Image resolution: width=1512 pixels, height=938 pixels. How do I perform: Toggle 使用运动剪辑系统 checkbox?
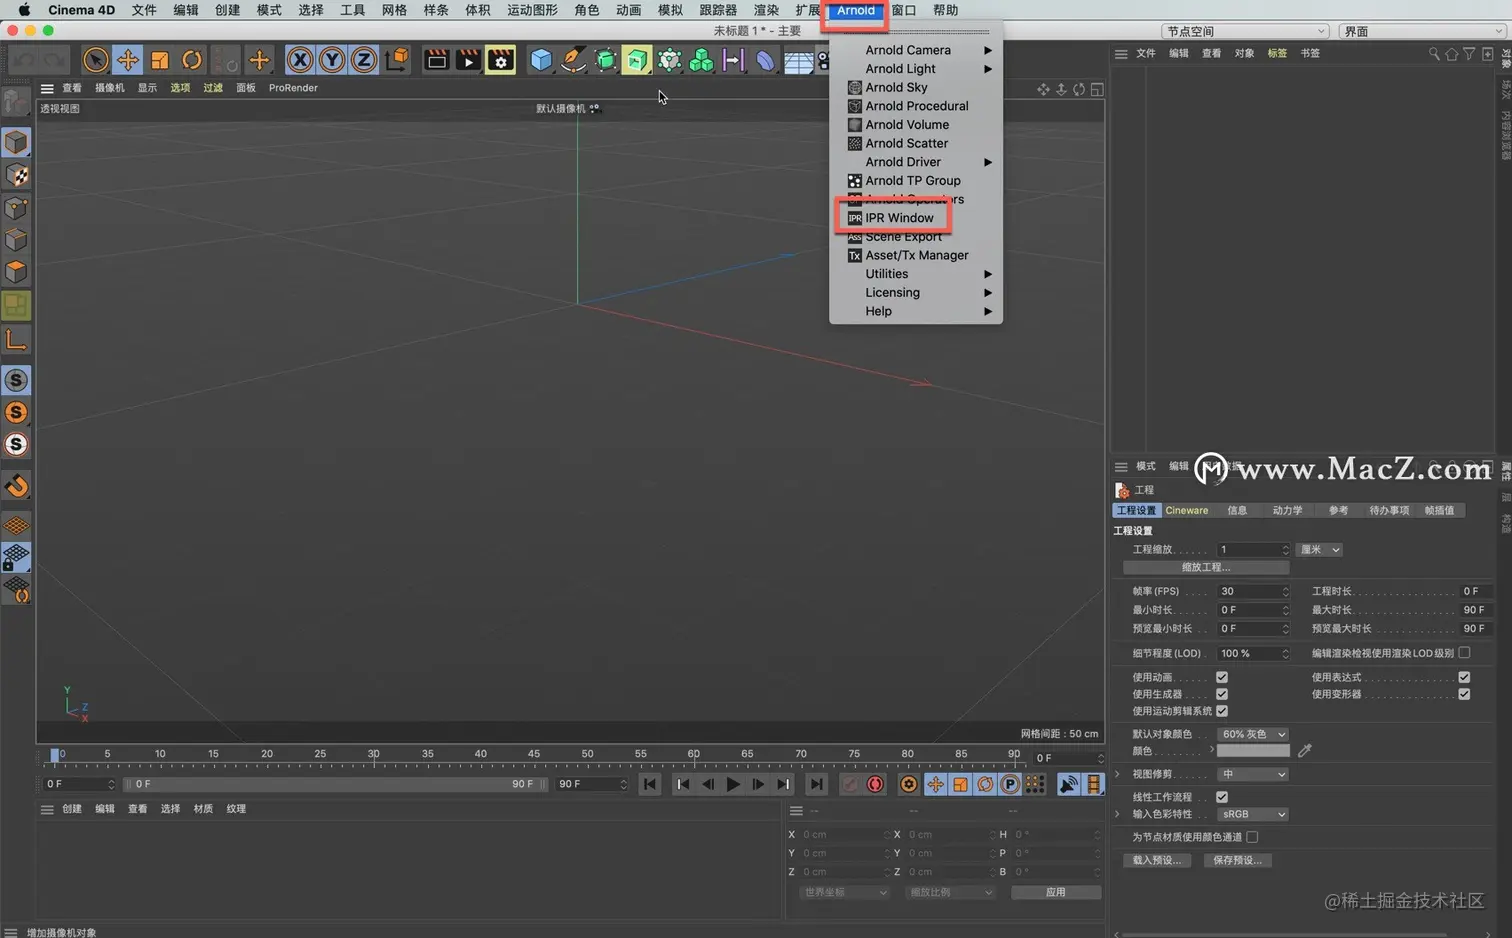[1222, 711]
